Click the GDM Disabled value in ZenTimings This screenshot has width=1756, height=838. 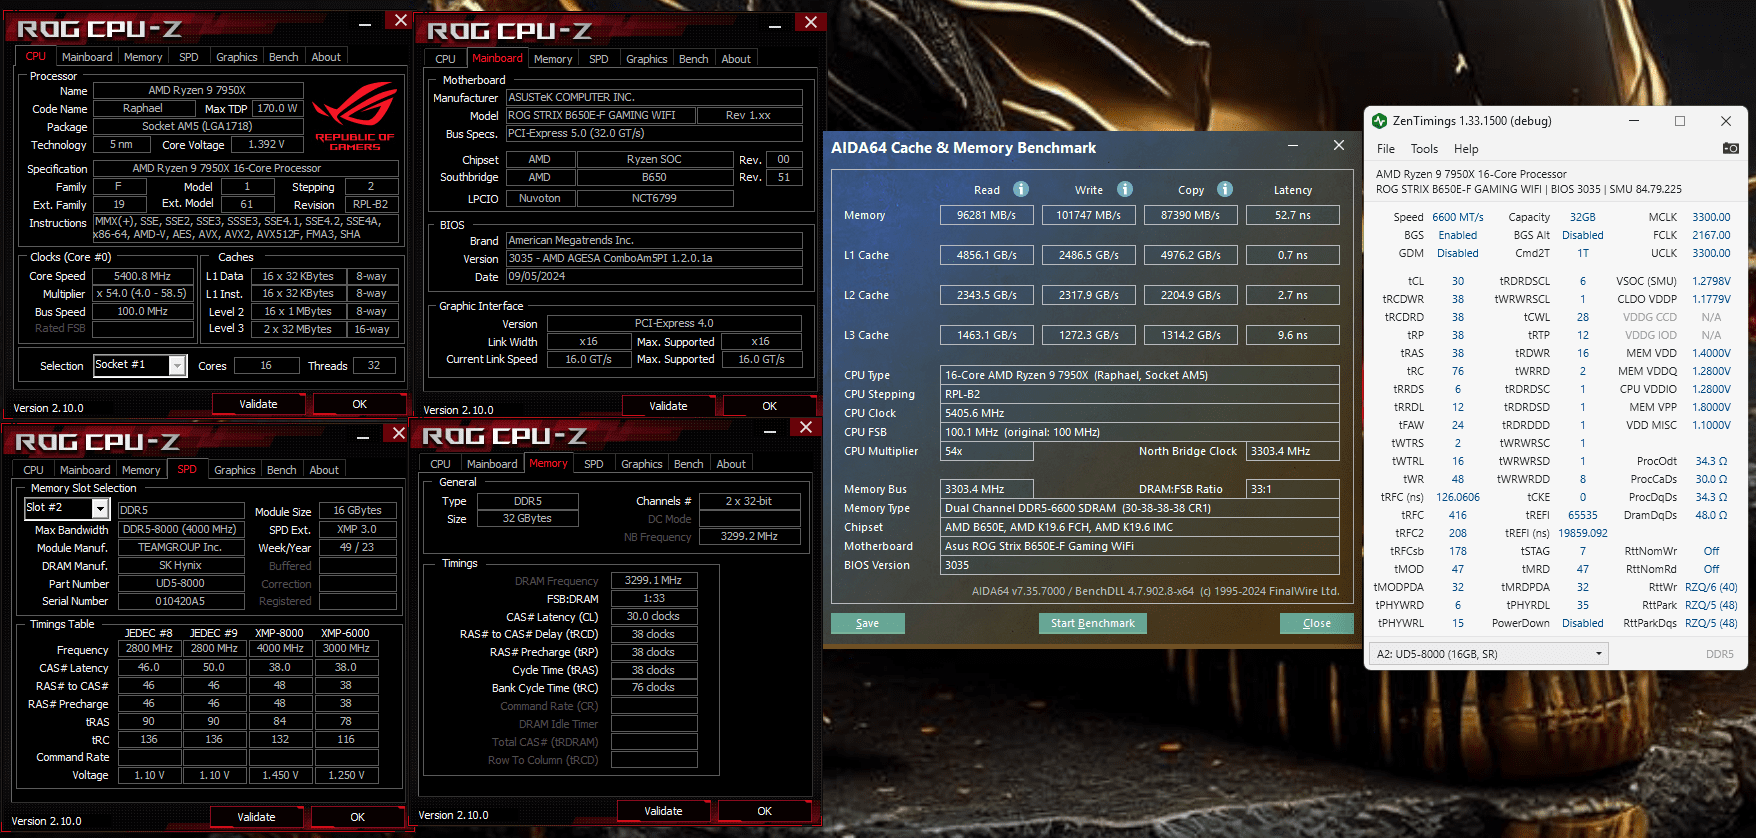point(1458,253)
